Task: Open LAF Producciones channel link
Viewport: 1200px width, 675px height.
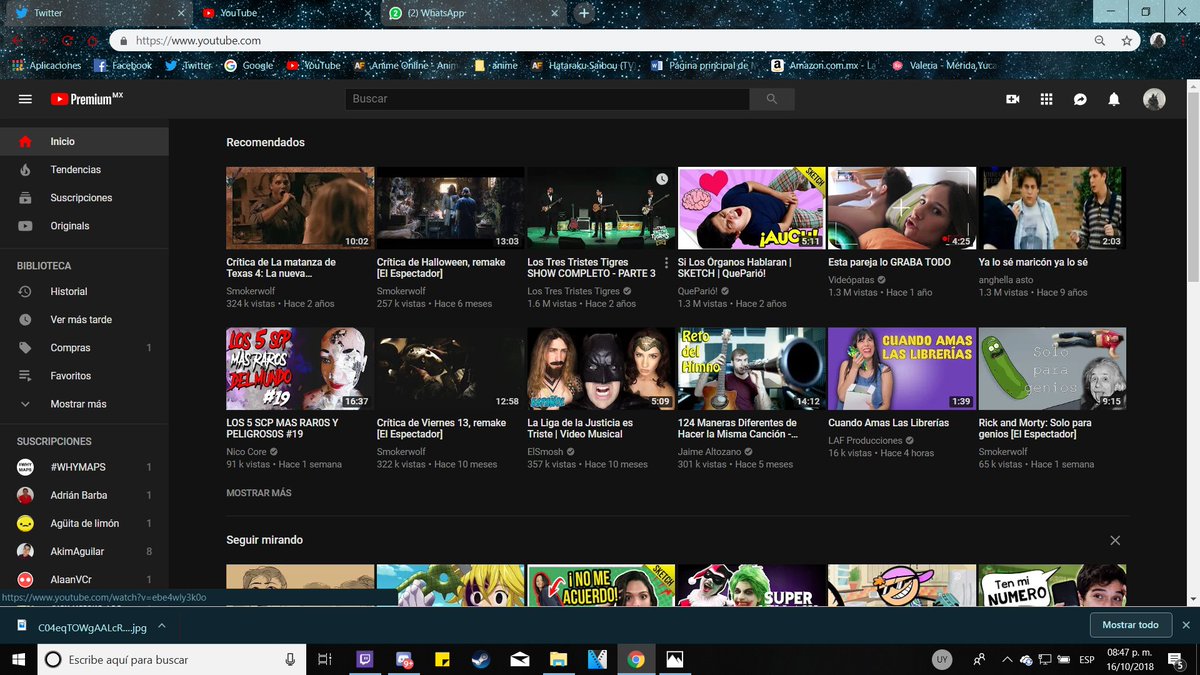Action: 865,441
